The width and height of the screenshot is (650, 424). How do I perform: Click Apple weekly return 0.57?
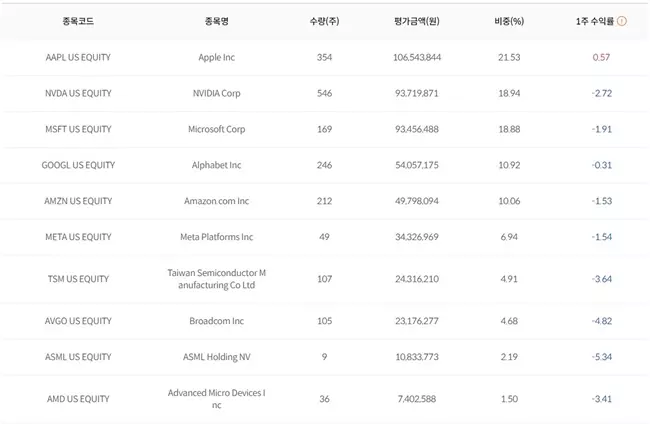[x=601, y=57]
